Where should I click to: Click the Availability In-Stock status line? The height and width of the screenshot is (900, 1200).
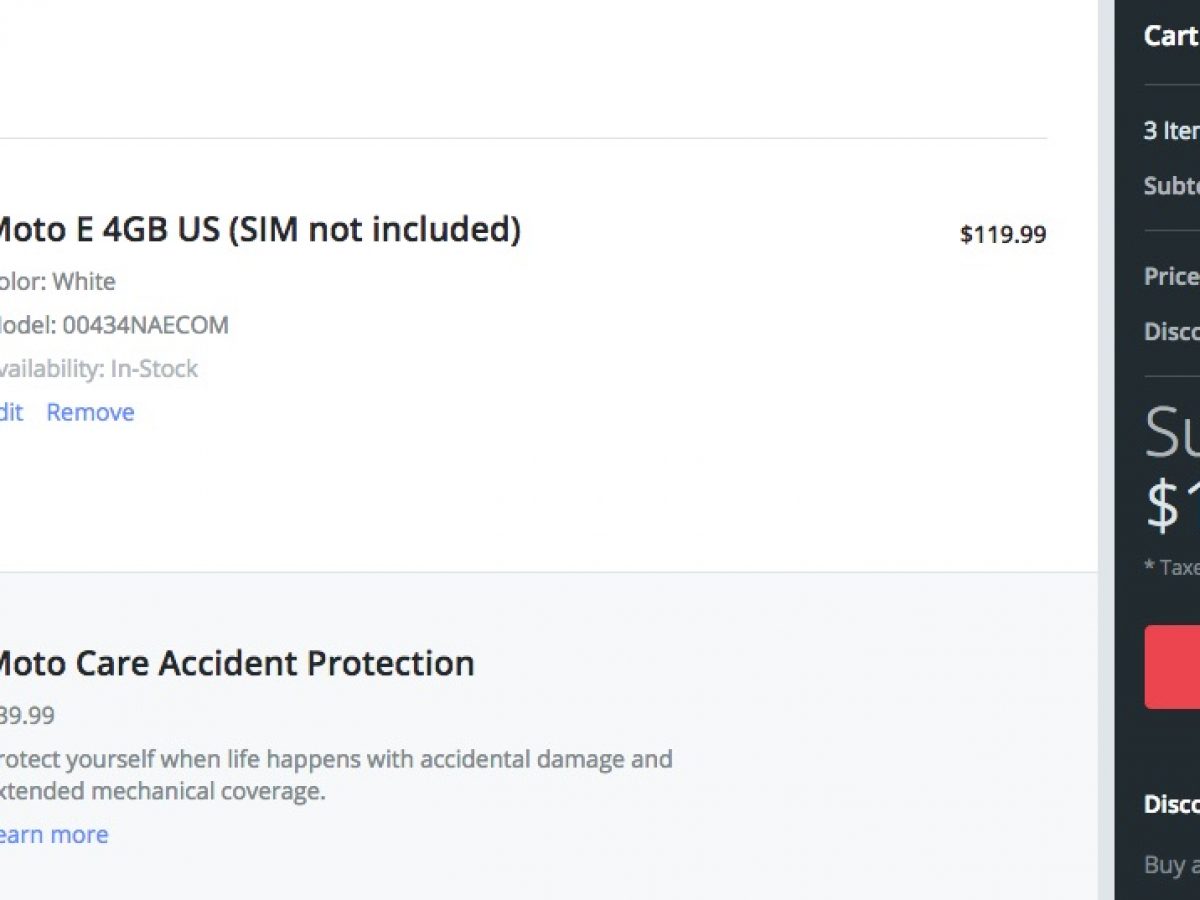click(x=98, y=368)
